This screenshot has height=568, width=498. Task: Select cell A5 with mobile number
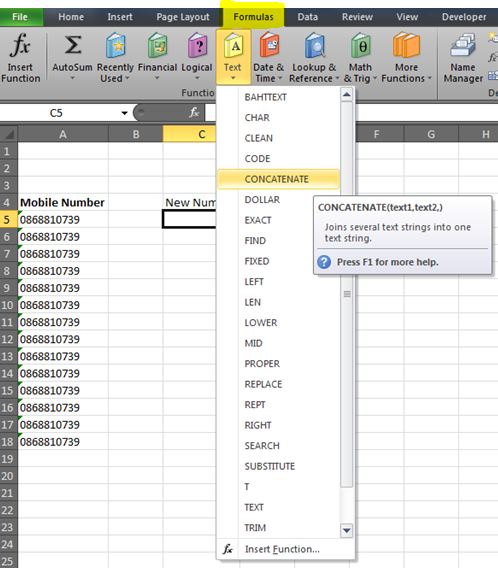point(63,220)
